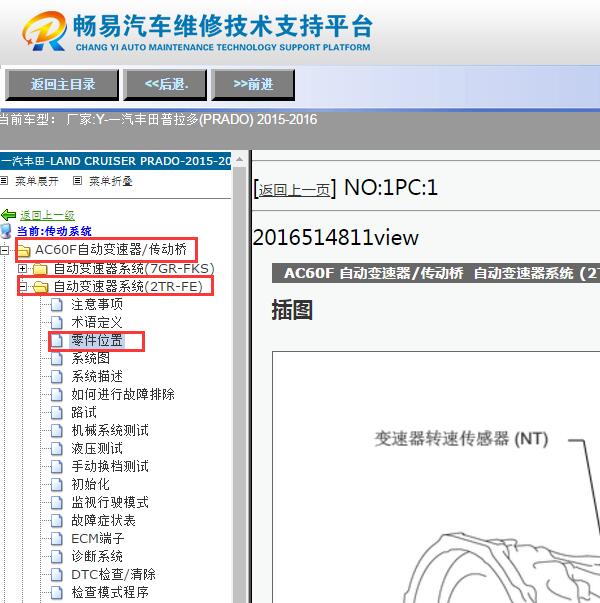Click the 变速器转速传感器 (NT) label

tap(461, 438)
